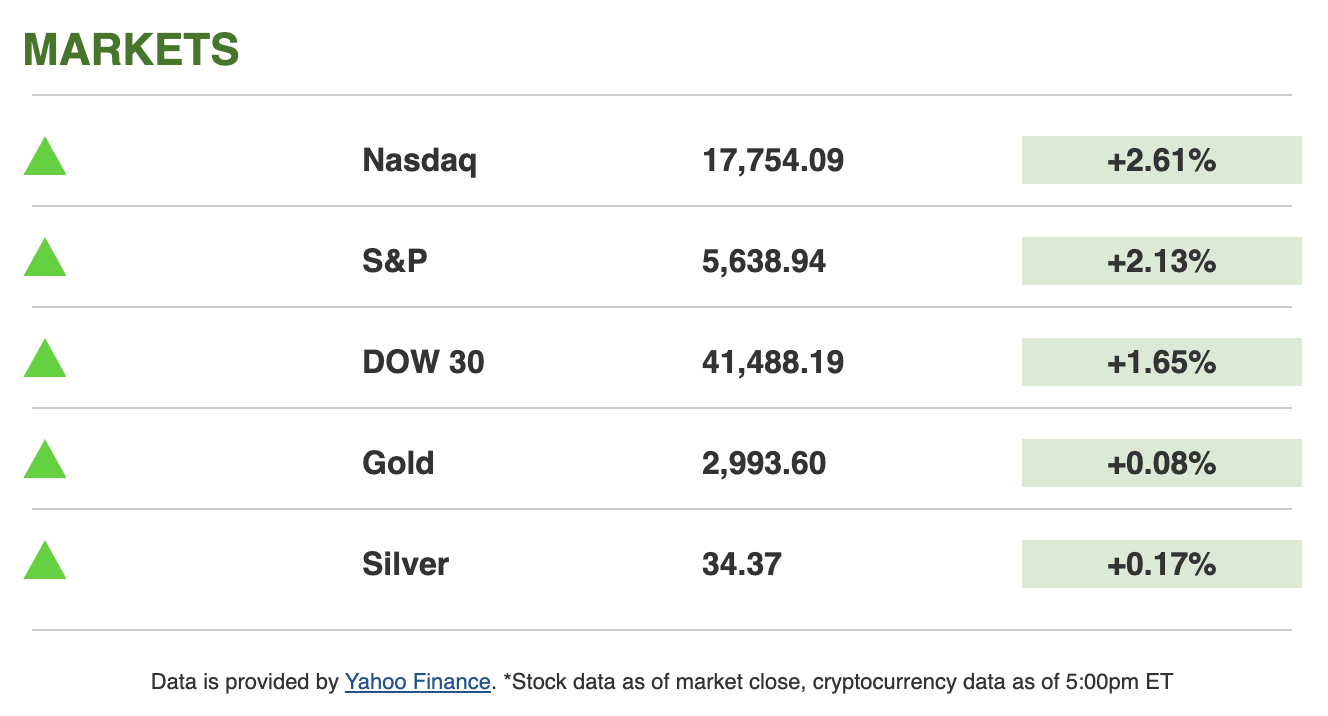Click the green up arrow beside Gold
Viewport: 1328px width, 716px height.
tap(45, 462)
